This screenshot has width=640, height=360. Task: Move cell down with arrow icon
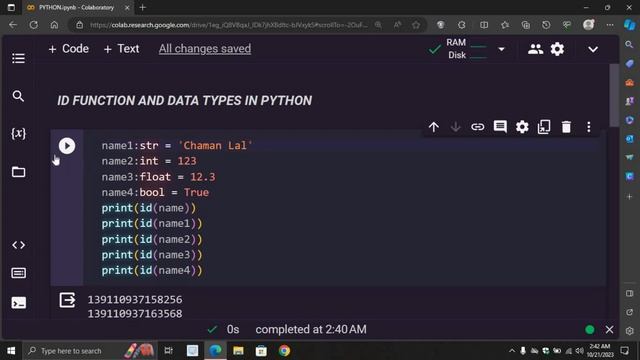point(456,127)
